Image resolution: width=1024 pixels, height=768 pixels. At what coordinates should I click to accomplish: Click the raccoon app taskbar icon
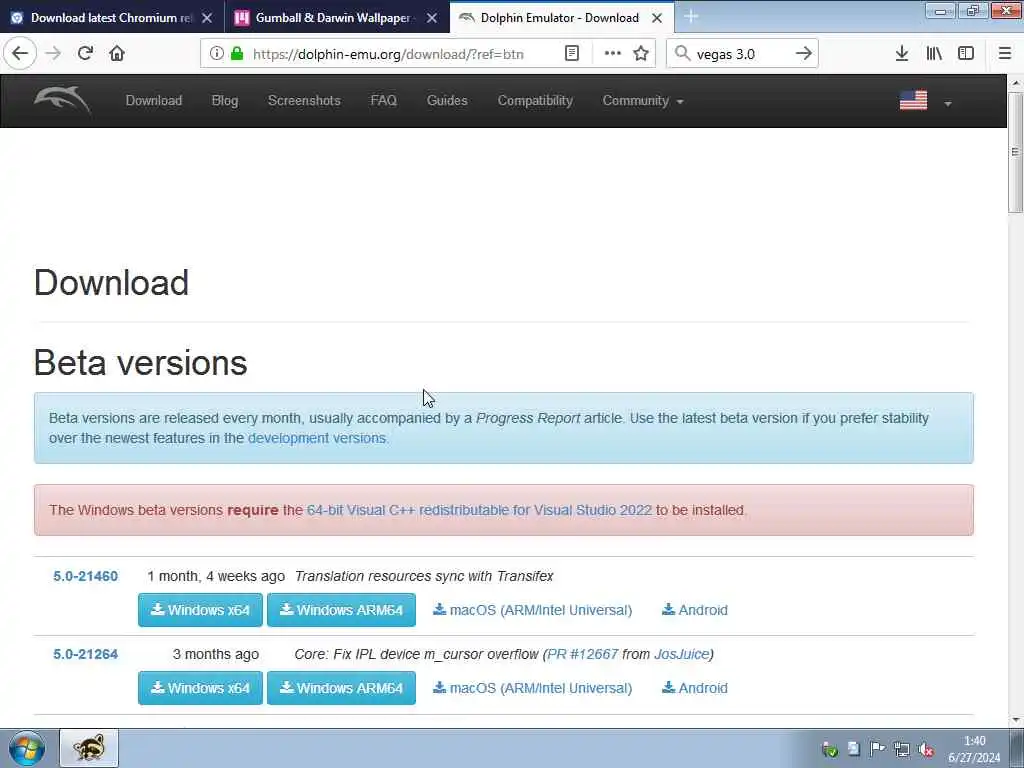click(89, 748)
